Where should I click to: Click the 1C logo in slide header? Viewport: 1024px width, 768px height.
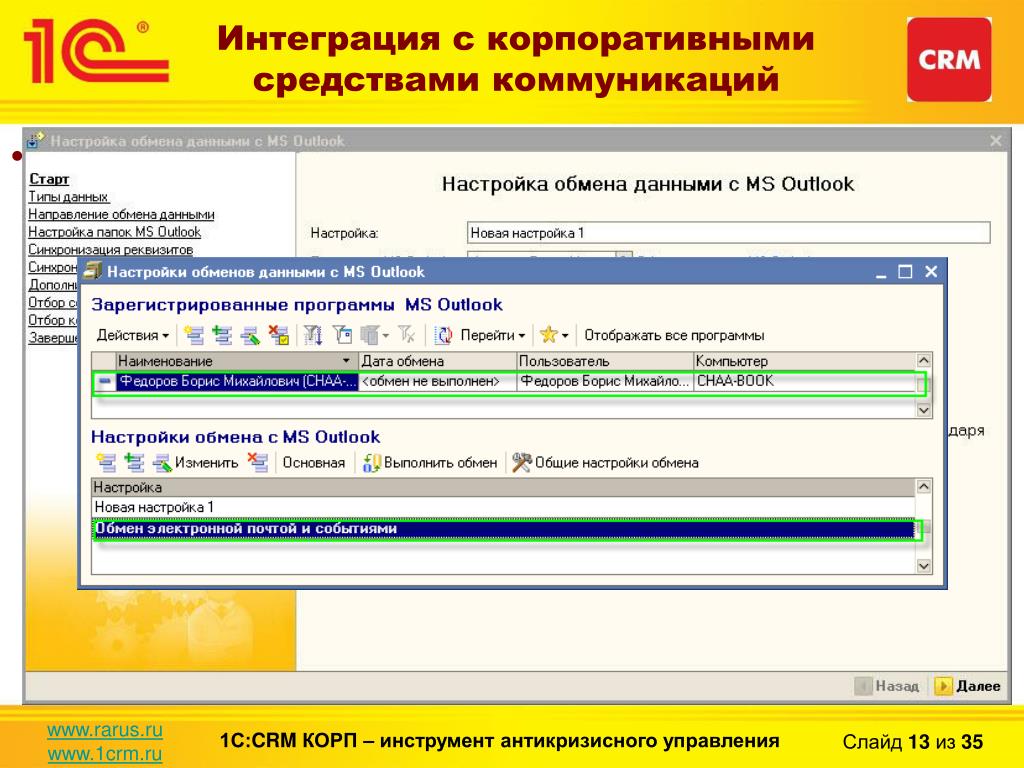tap(97, 51)
